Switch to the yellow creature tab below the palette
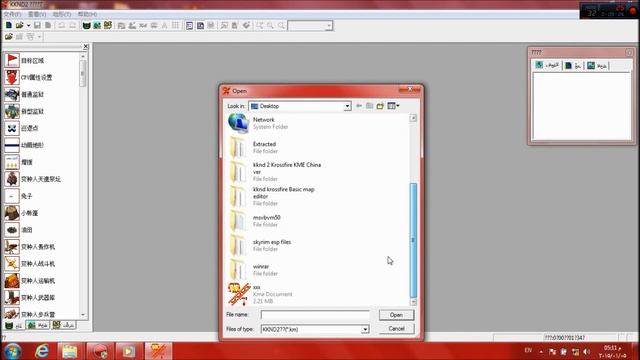 coord(63,325)
